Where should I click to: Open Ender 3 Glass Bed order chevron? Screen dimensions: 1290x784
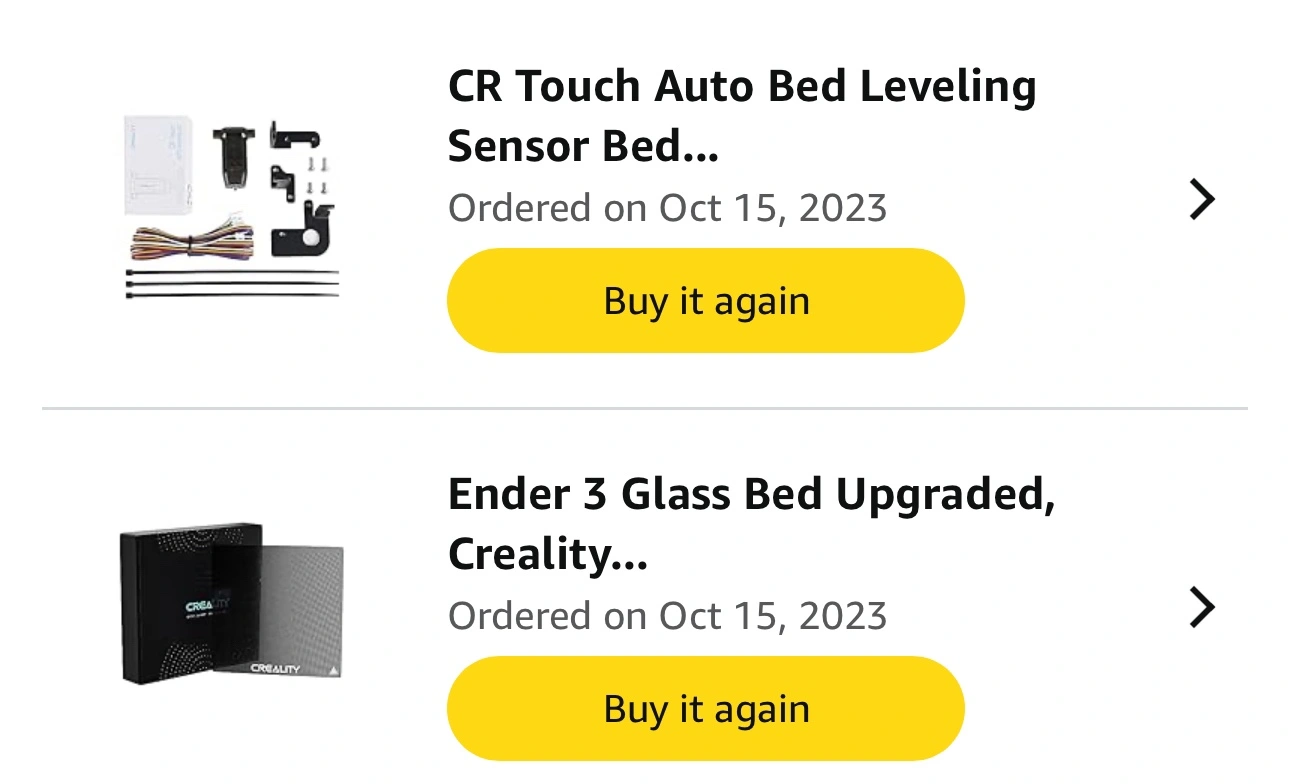pos(1201,607)
